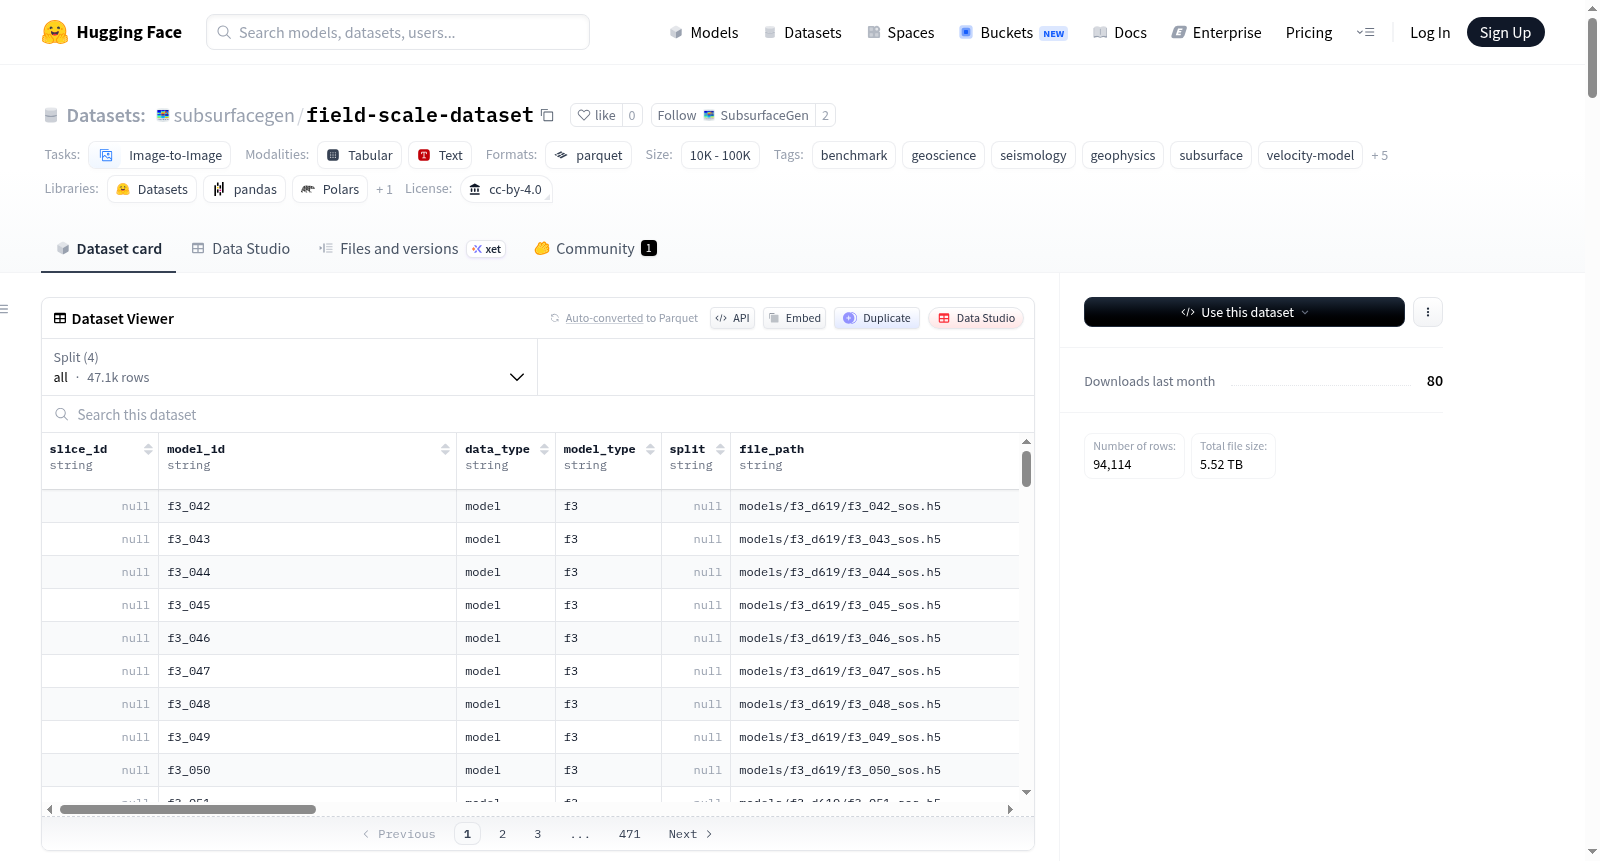Image resolution: width=1600 pixels, height=861 pixels.
Task: Click the Embed viewer button
Action: coord(794,318)
